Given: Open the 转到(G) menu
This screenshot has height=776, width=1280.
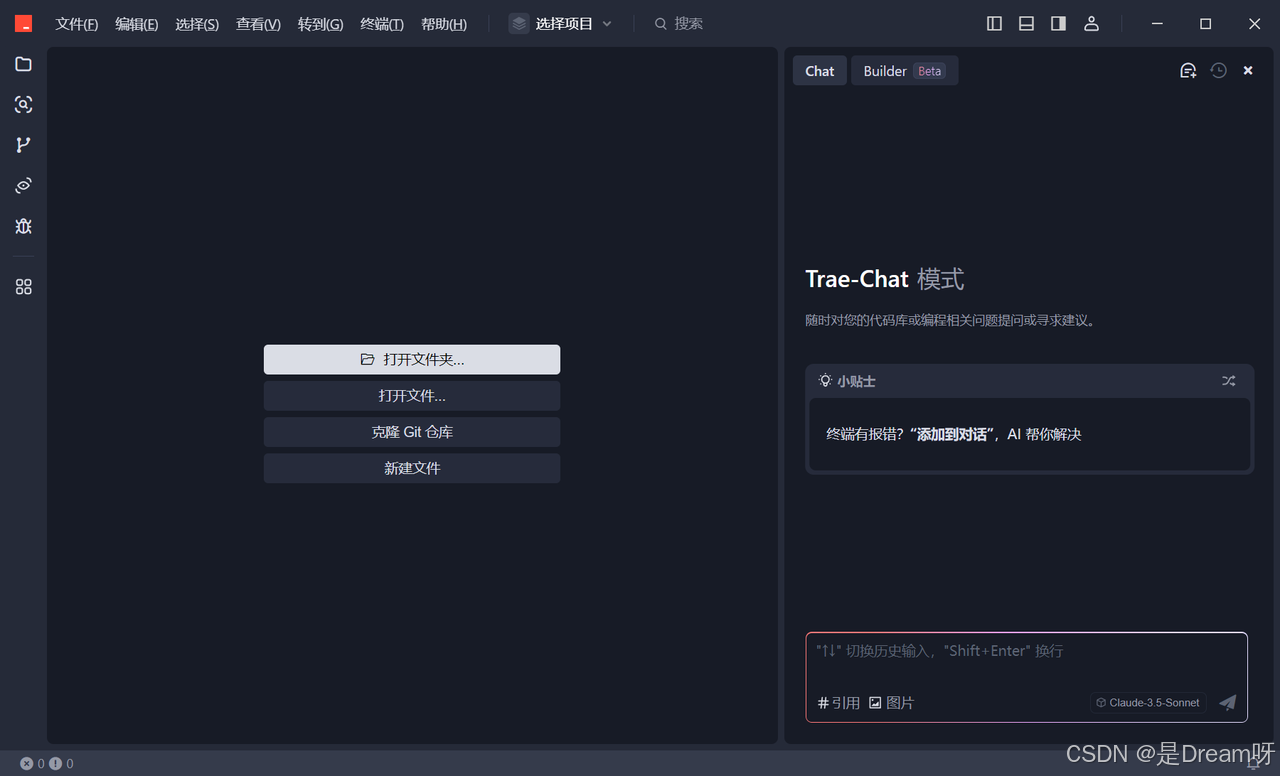Looking at the screenshot, I should (x=320, y=24).
